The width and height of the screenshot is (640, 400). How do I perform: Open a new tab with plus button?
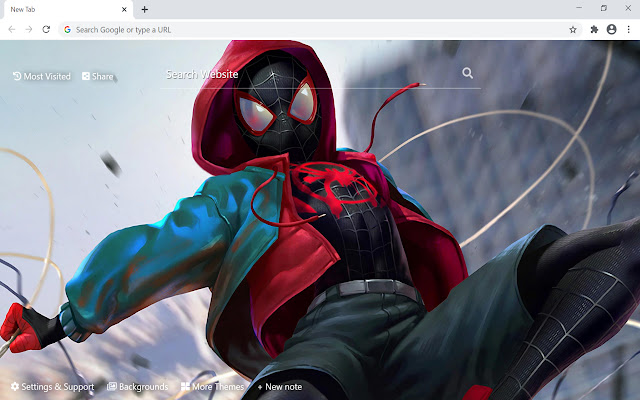[144, 9]
